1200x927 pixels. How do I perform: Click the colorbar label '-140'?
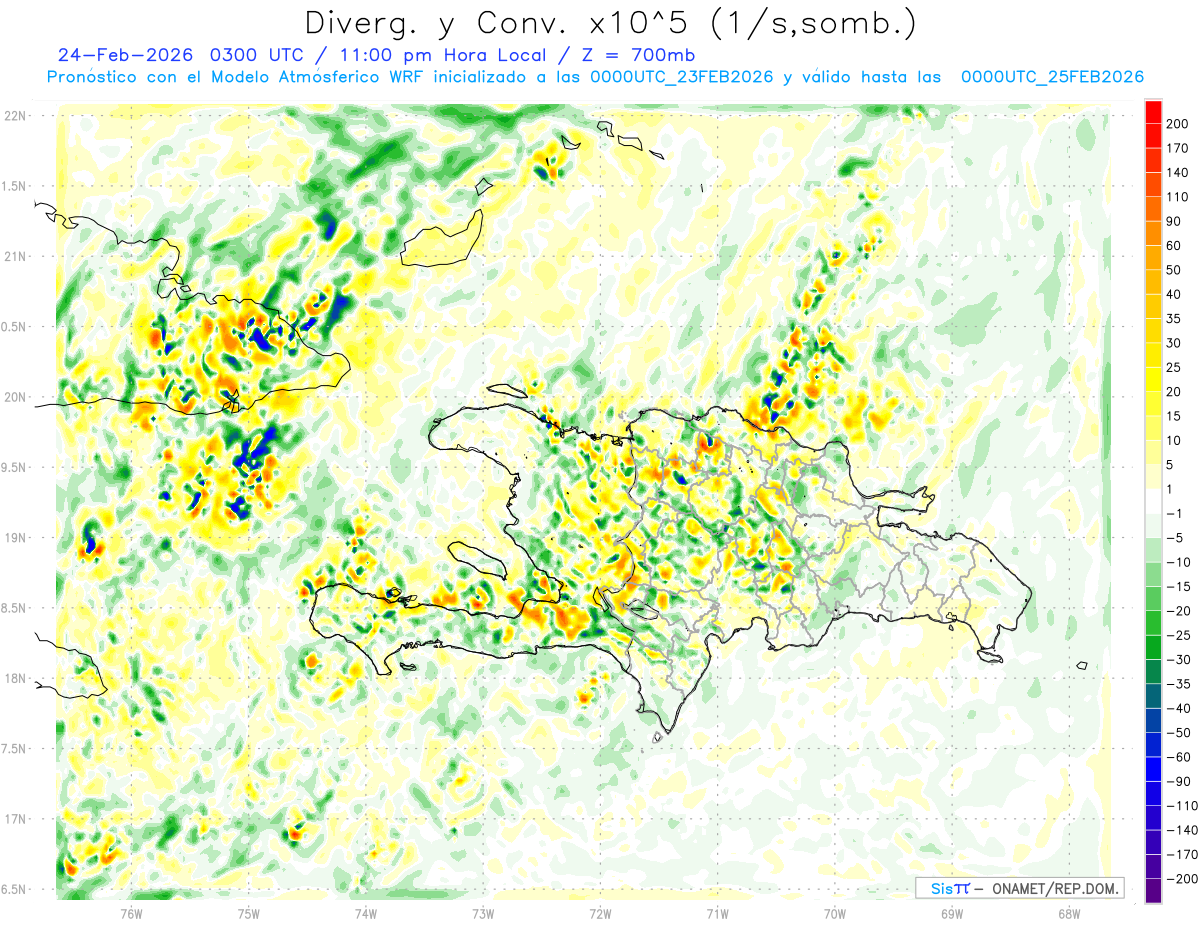pyautogui.click(x=1184, y=830)
